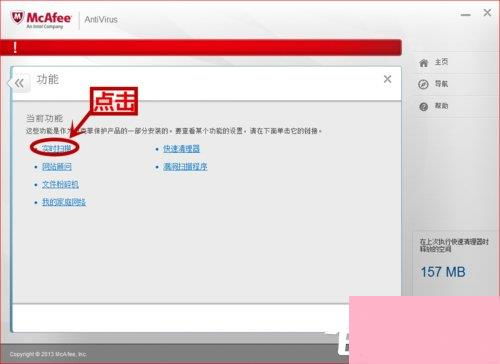Click the 157 MB freed-space value

[443, 272]
